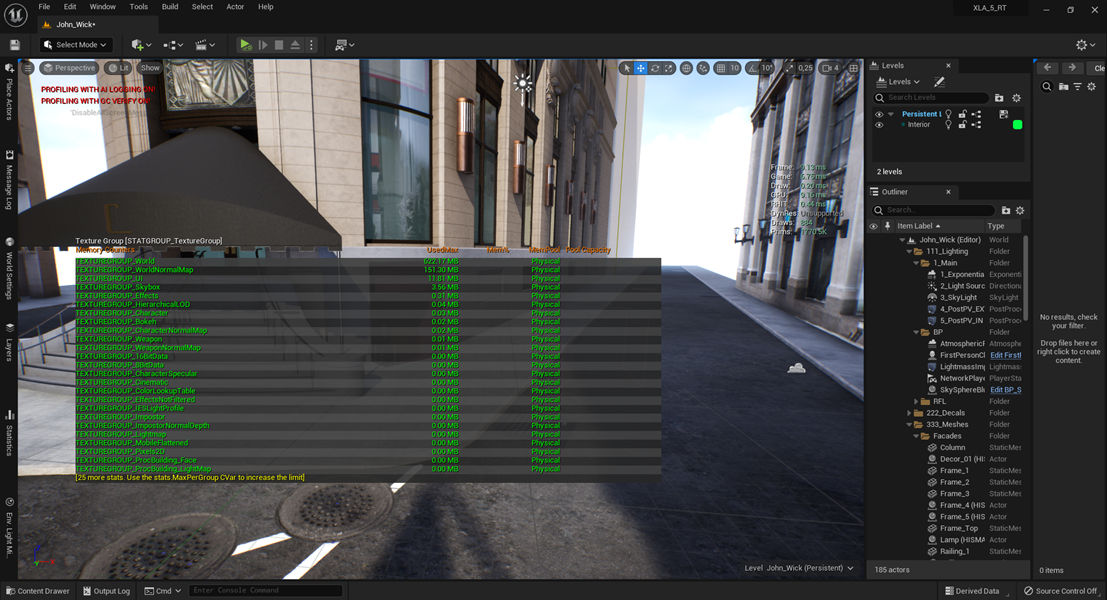1107x600 pixels.
Task: Open the Message Log side panel
Action: pyautogui.click(x=9, y=180)
